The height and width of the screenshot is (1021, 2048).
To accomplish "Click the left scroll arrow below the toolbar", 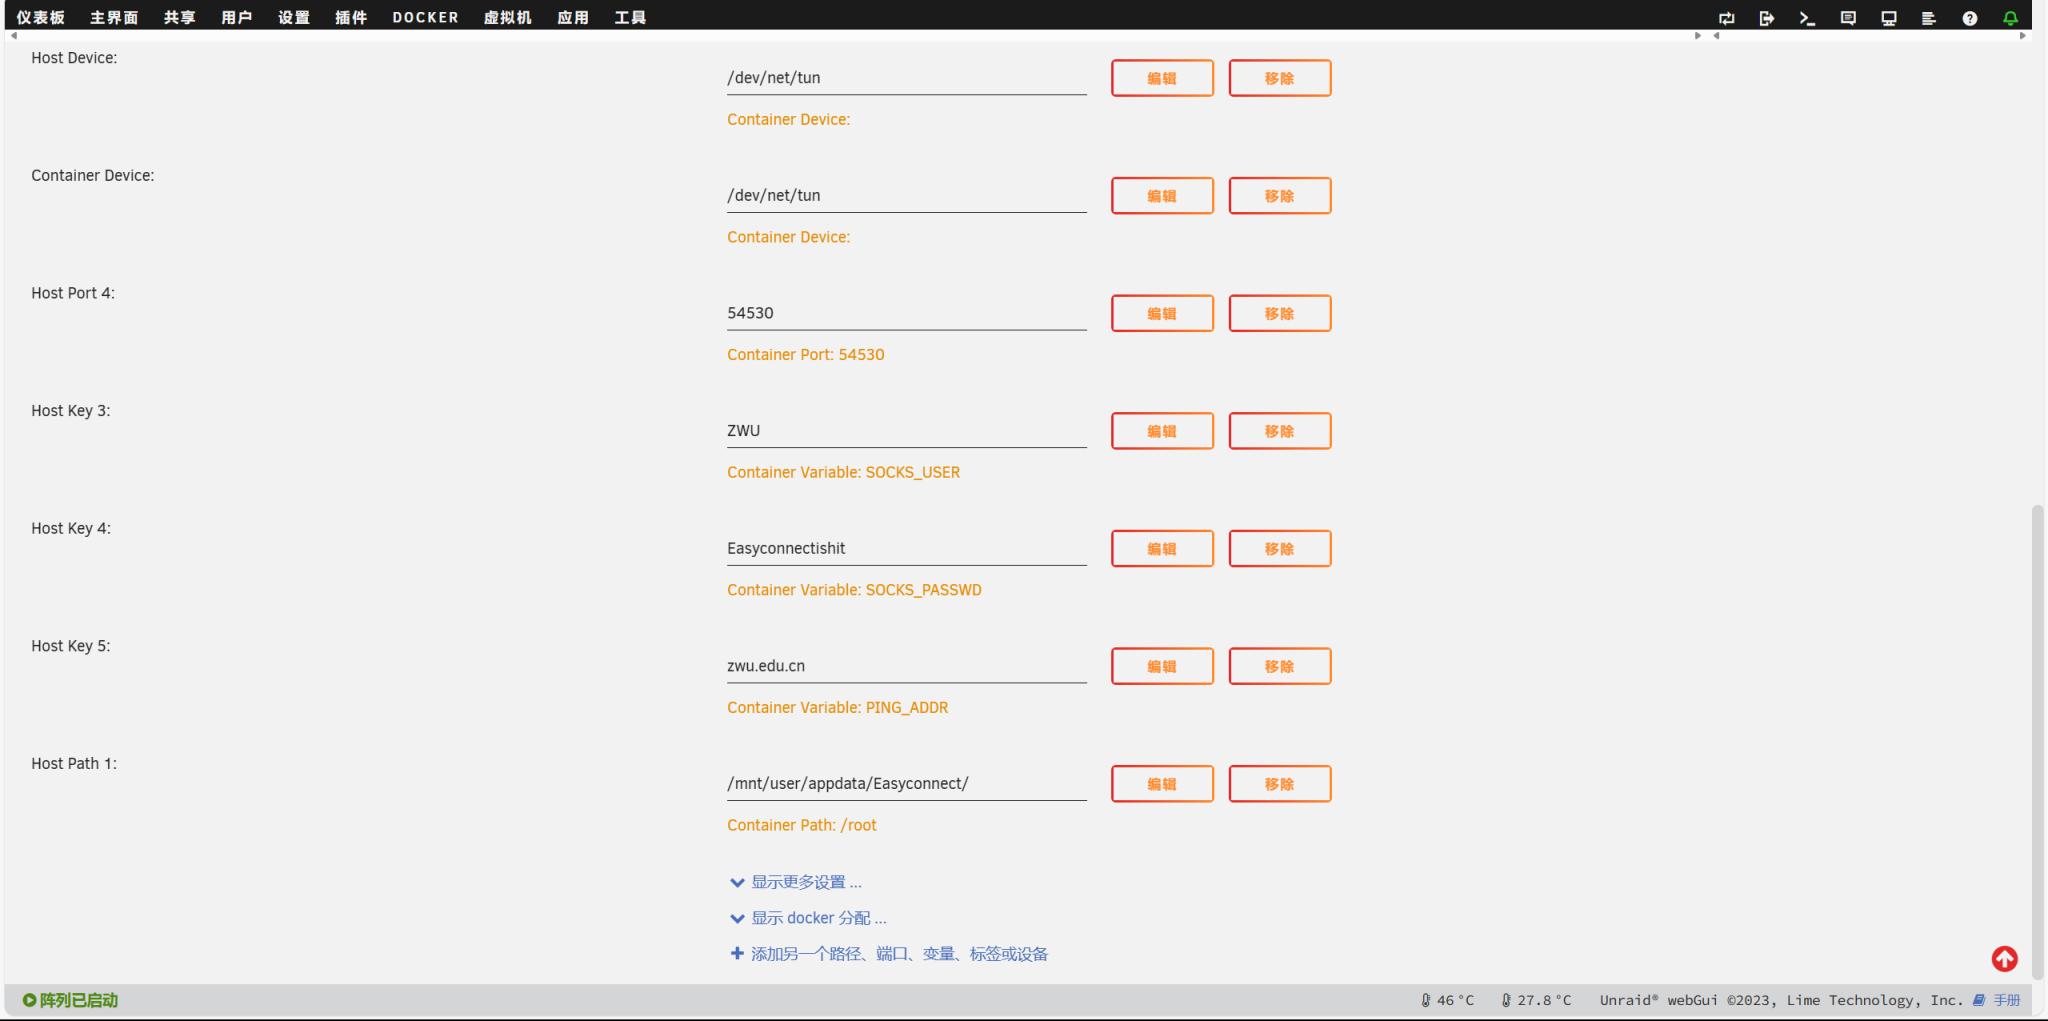I will tap(14, 34).
